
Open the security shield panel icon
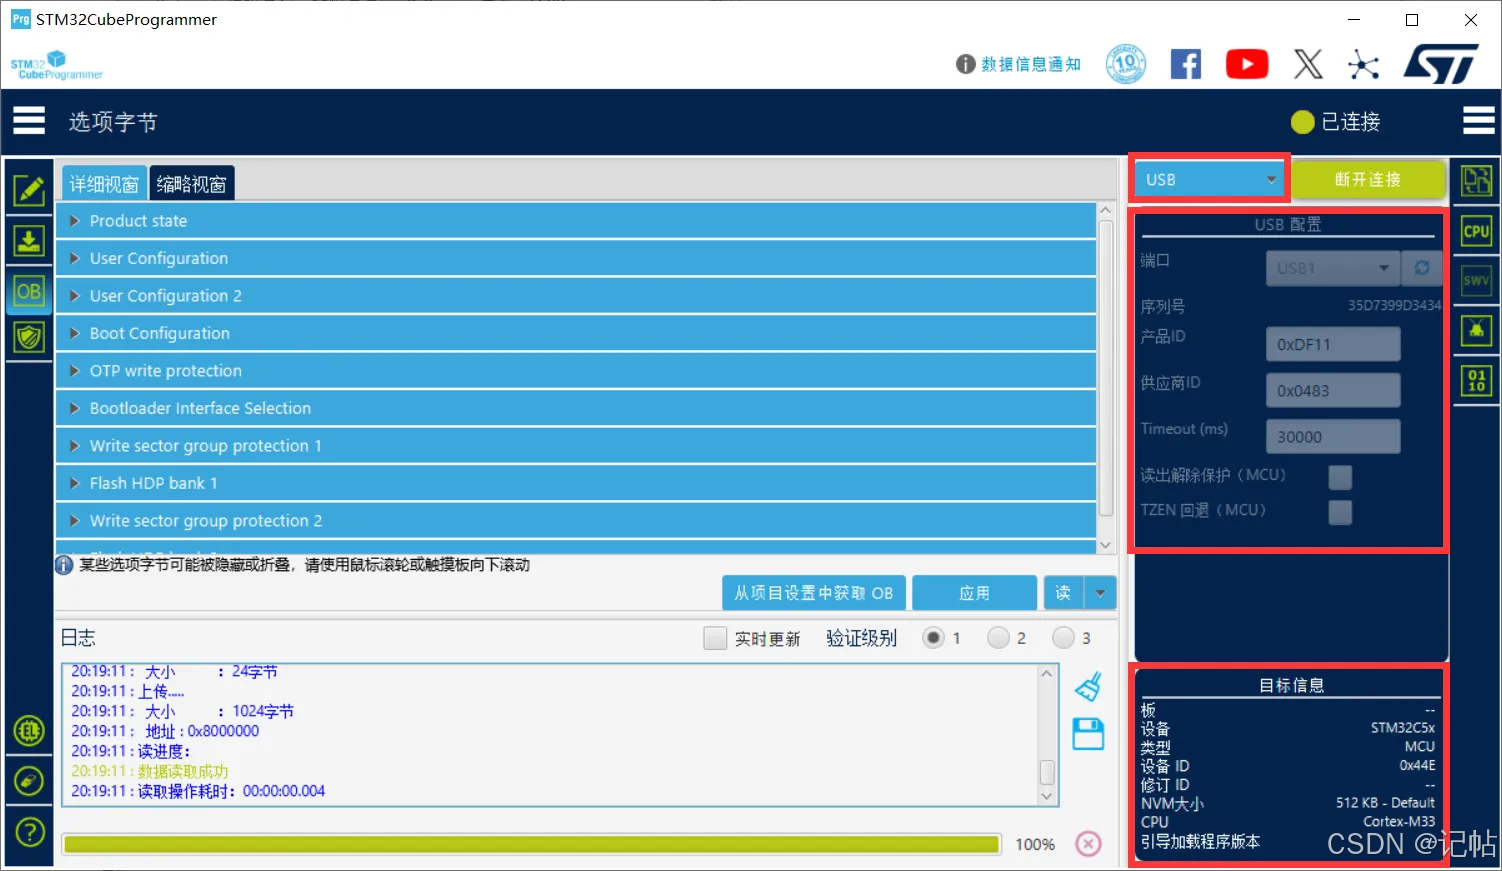click(x=29, y=337)
